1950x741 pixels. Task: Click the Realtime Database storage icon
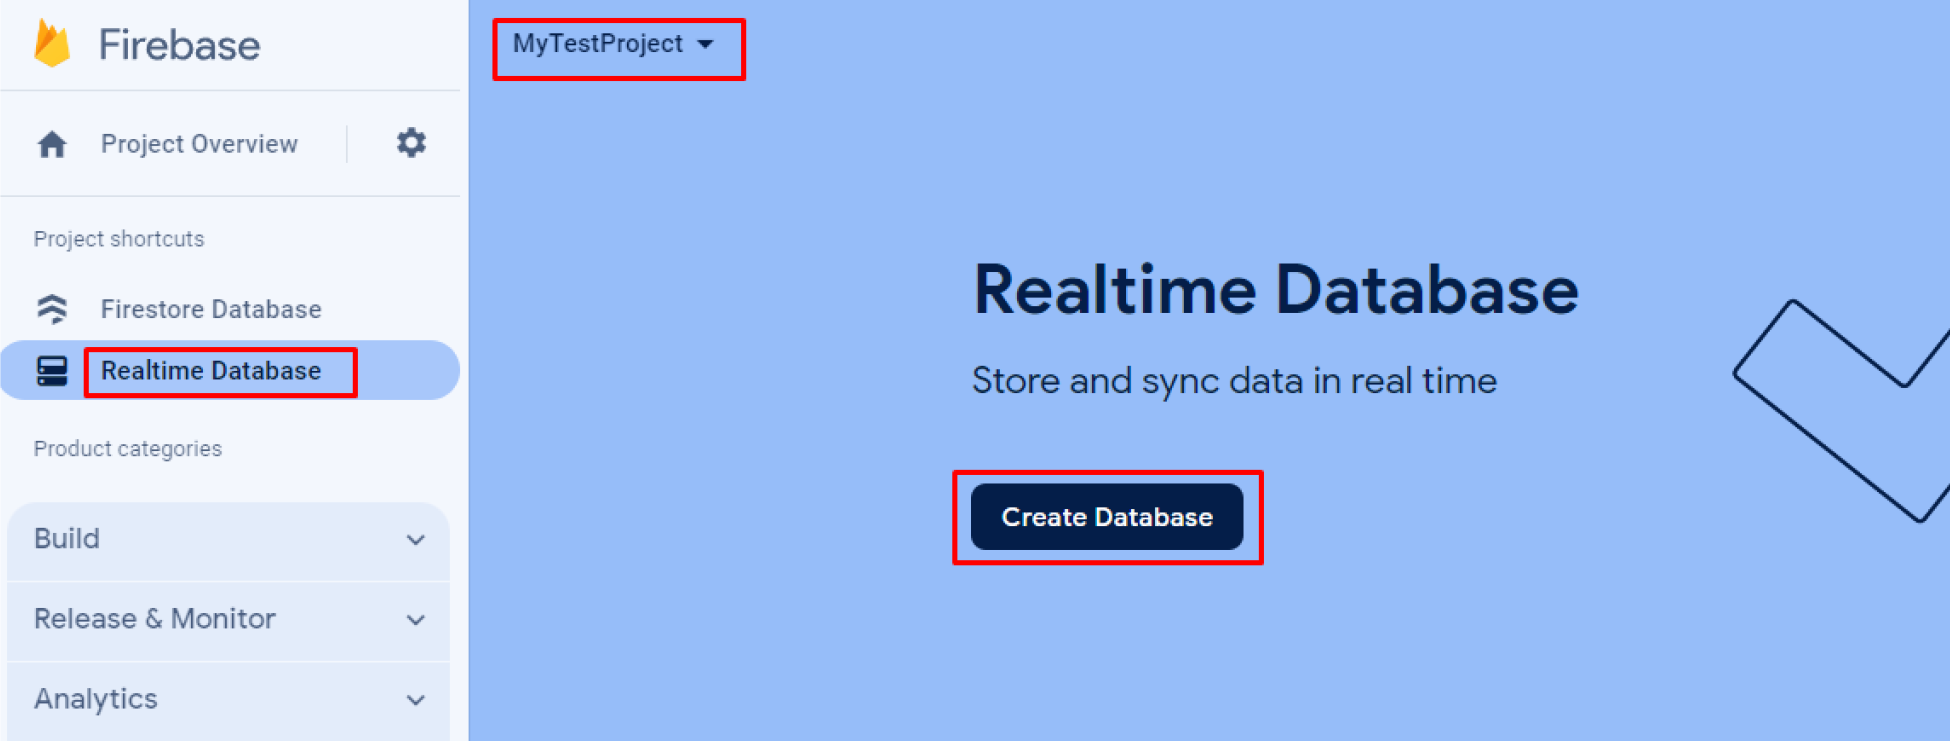[52, 371]
